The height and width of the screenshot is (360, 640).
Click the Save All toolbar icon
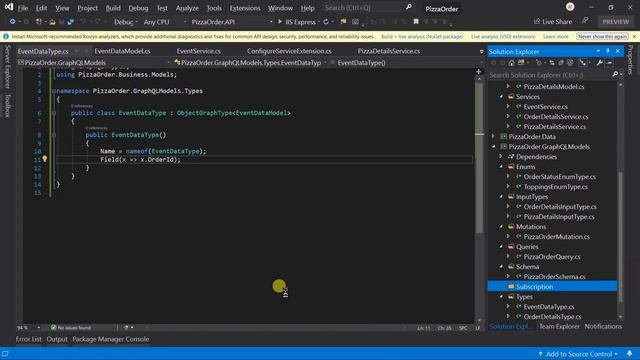tap(70, 22)
